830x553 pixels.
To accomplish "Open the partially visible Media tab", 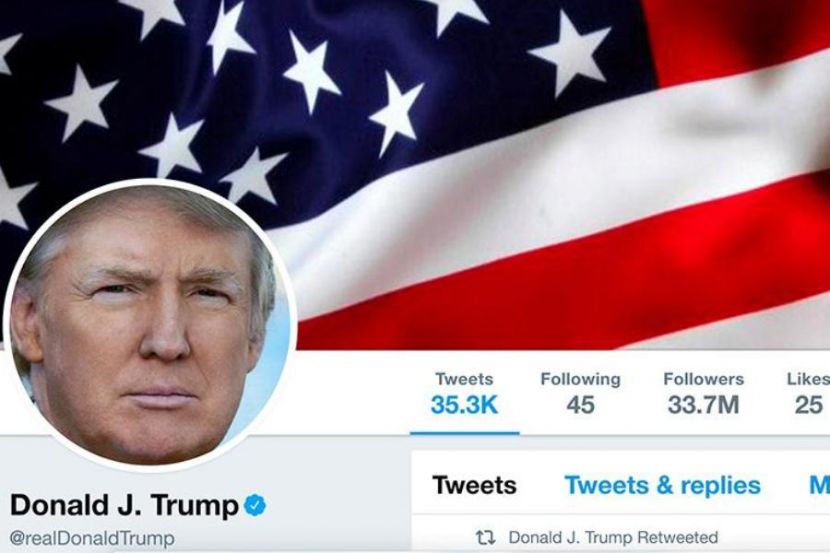I will (x=819, y=485).
